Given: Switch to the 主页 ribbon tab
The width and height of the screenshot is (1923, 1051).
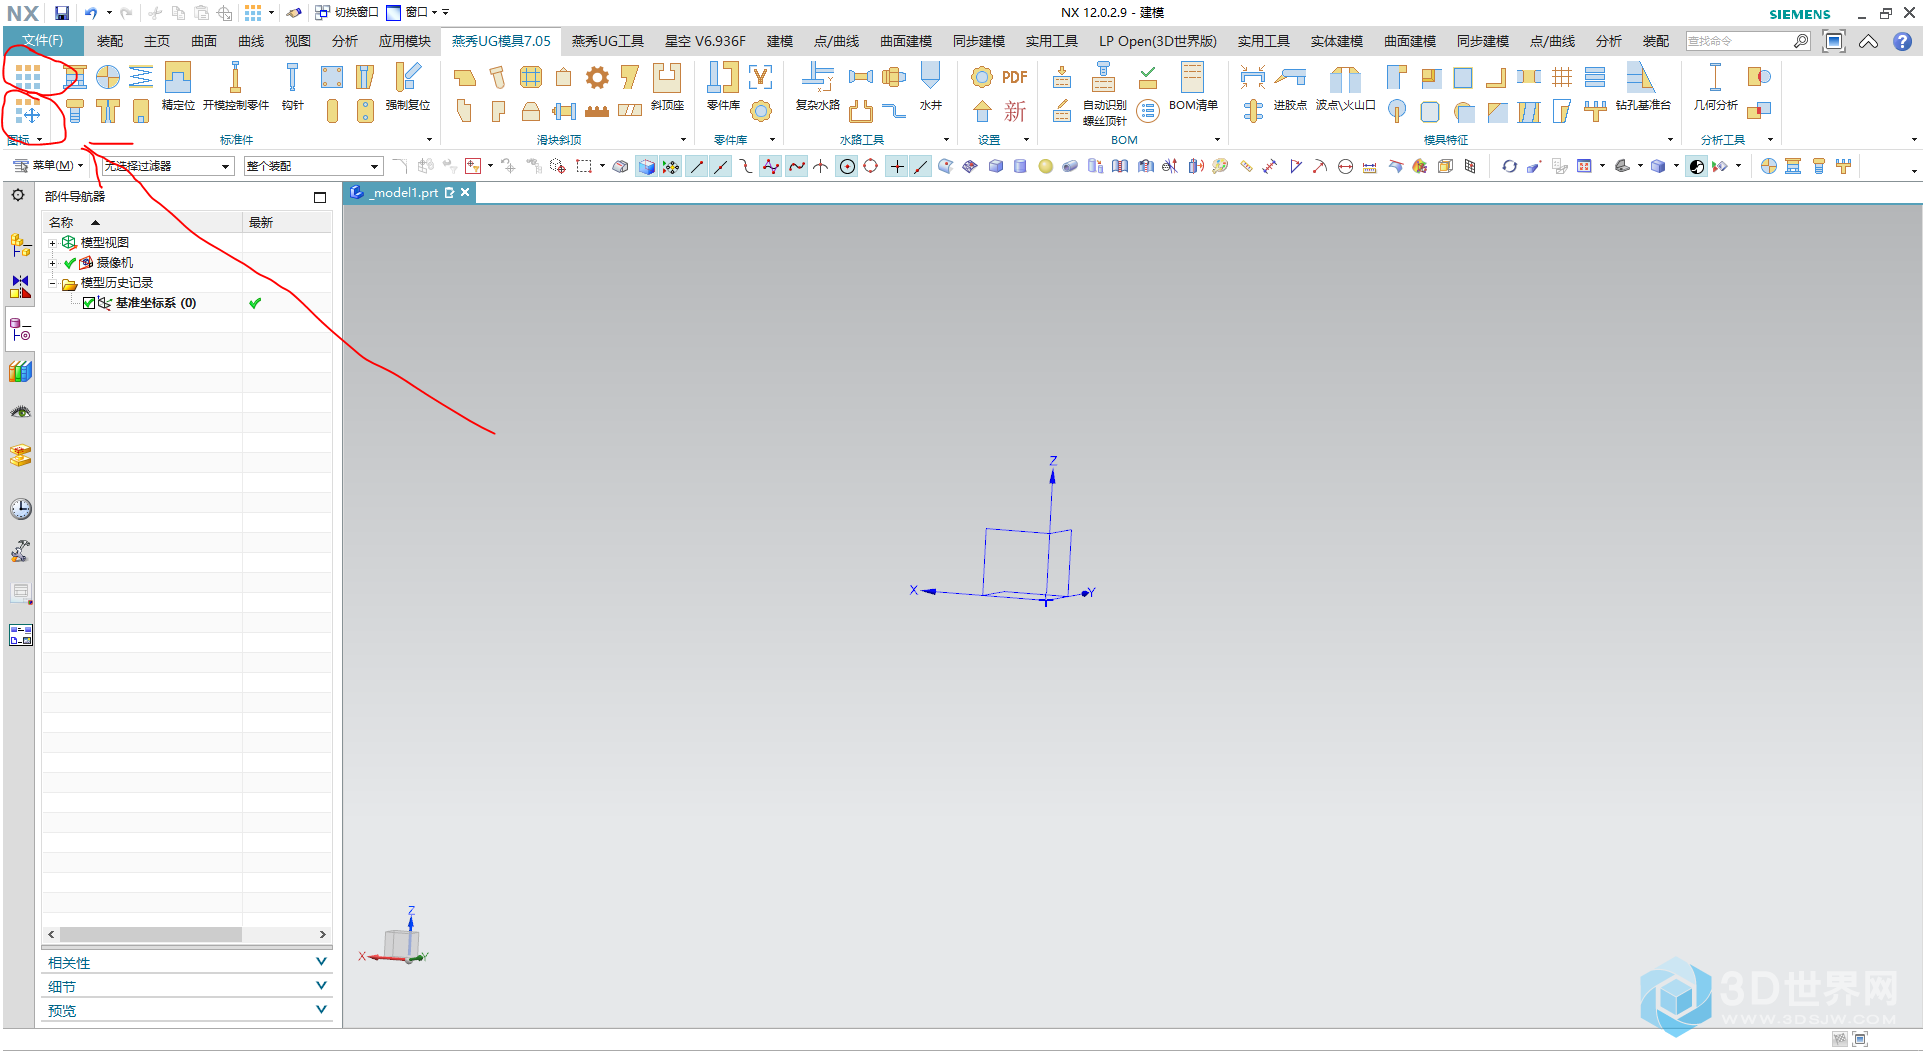Looking at the screenshot, I should 157,41.
